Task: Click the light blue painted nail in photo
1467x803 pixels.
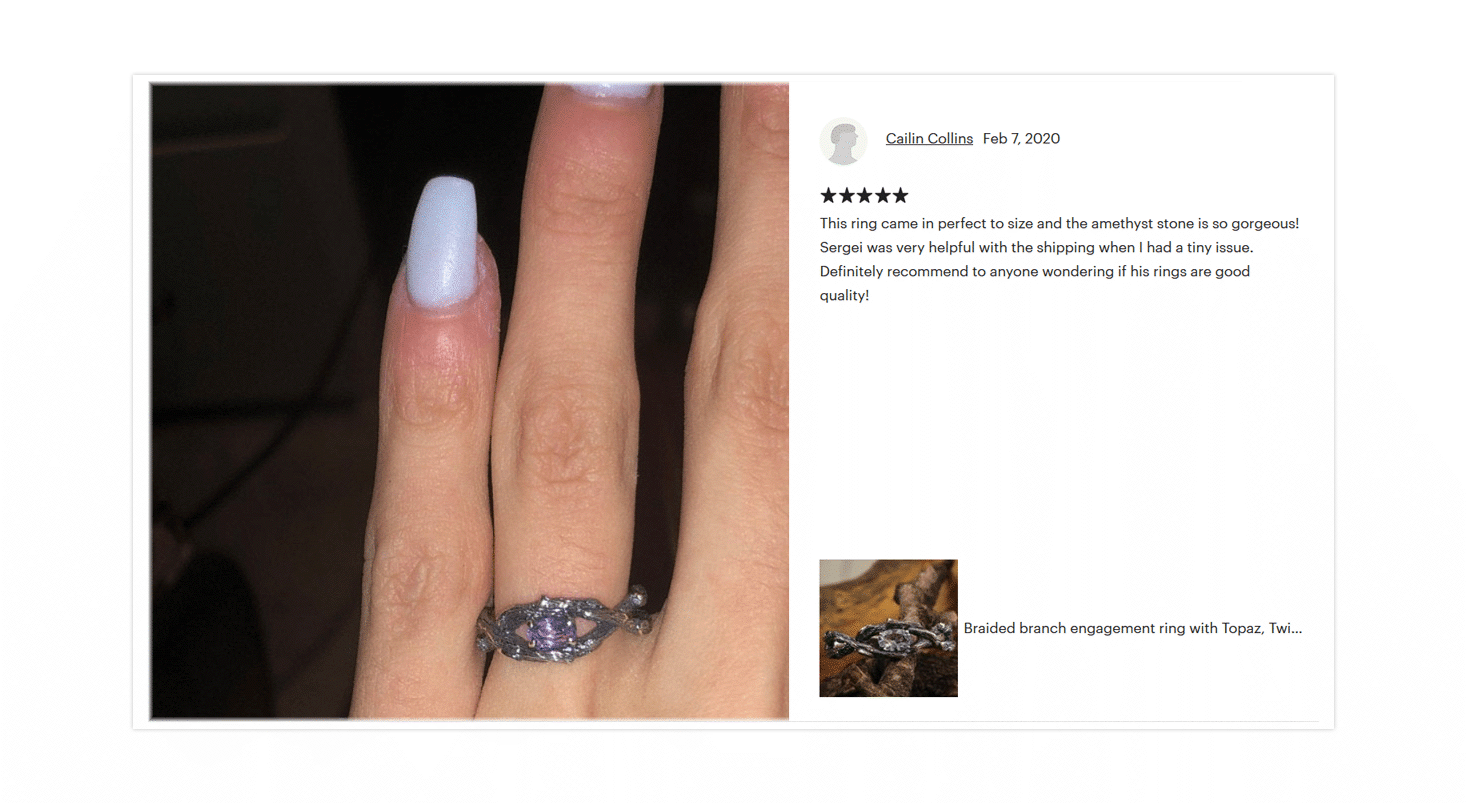Action: (440, 240)
